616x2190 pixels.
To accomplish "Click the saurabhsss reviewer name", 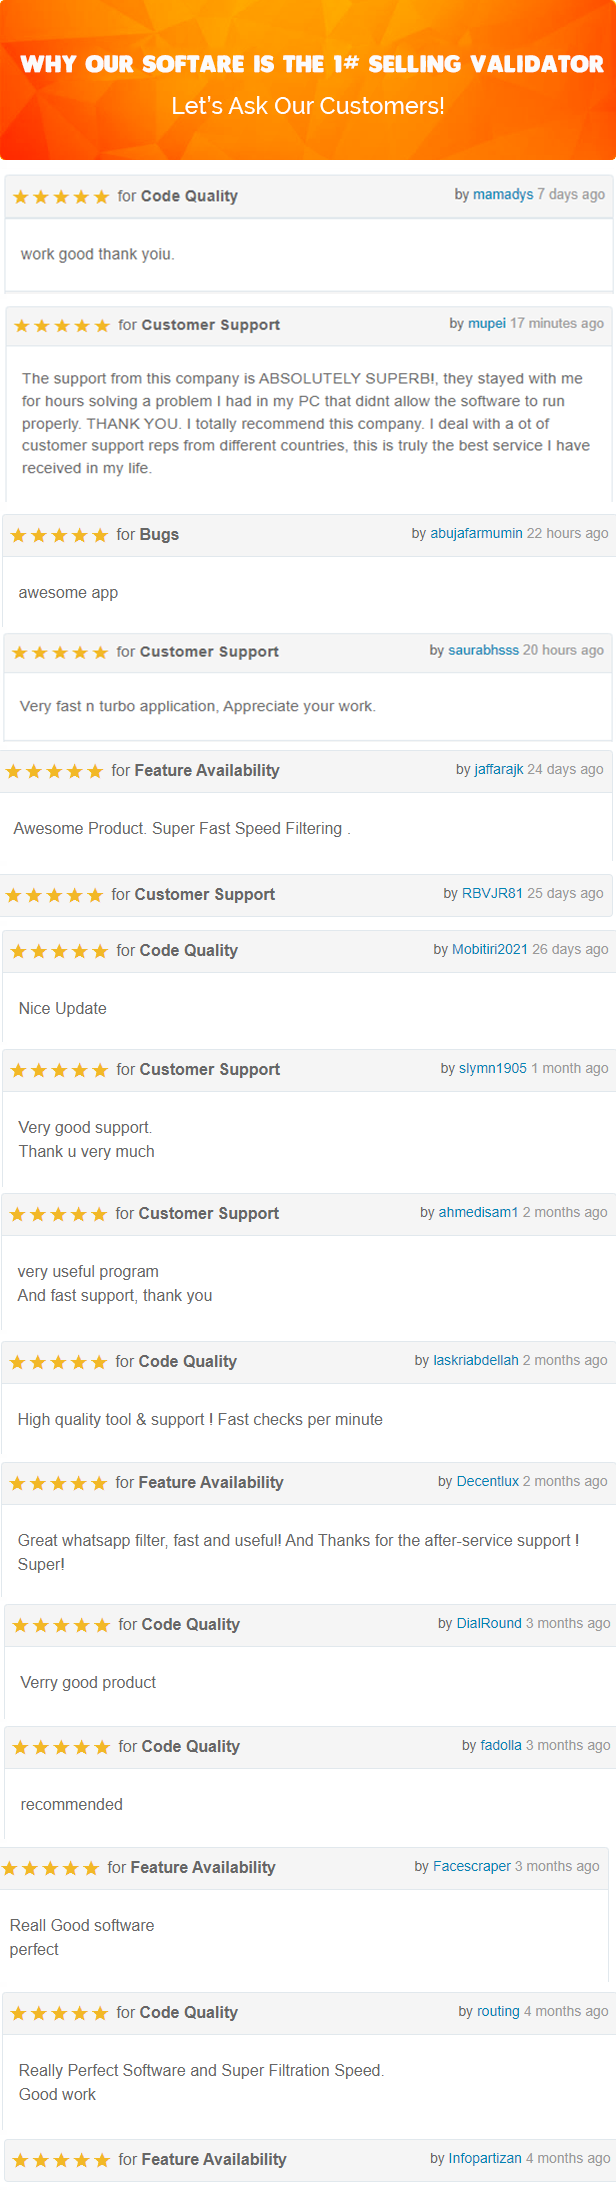I will (x=483, y=650).
